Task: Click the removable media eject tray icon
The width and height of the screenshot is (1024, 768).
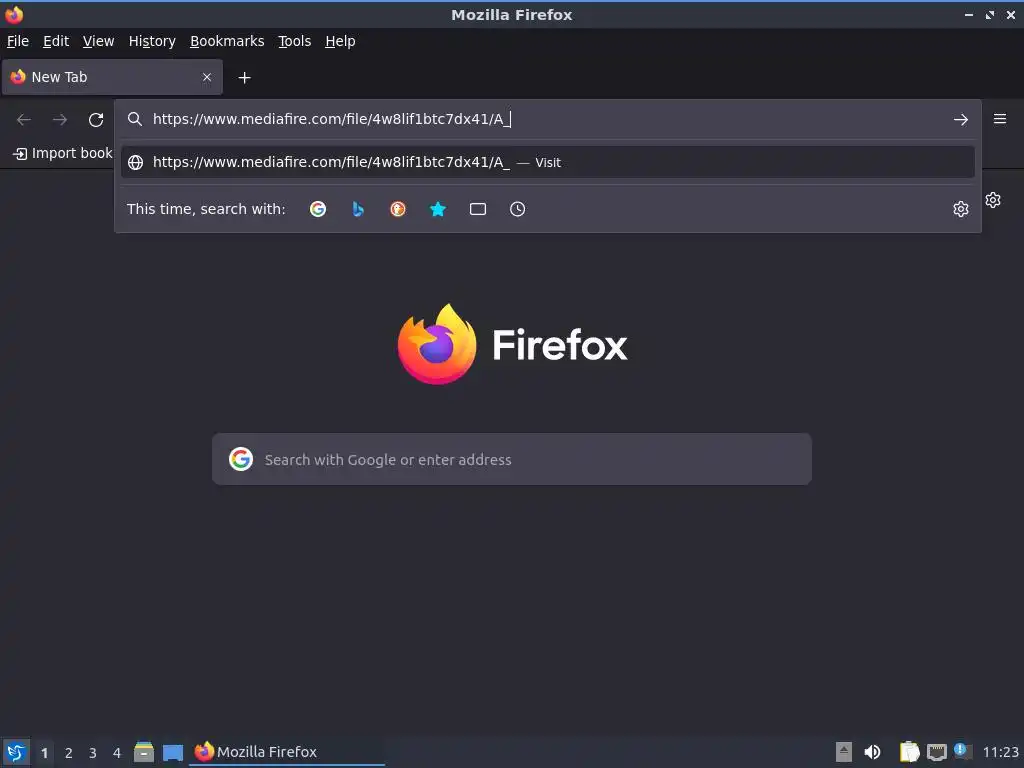Action: [844, 752]
